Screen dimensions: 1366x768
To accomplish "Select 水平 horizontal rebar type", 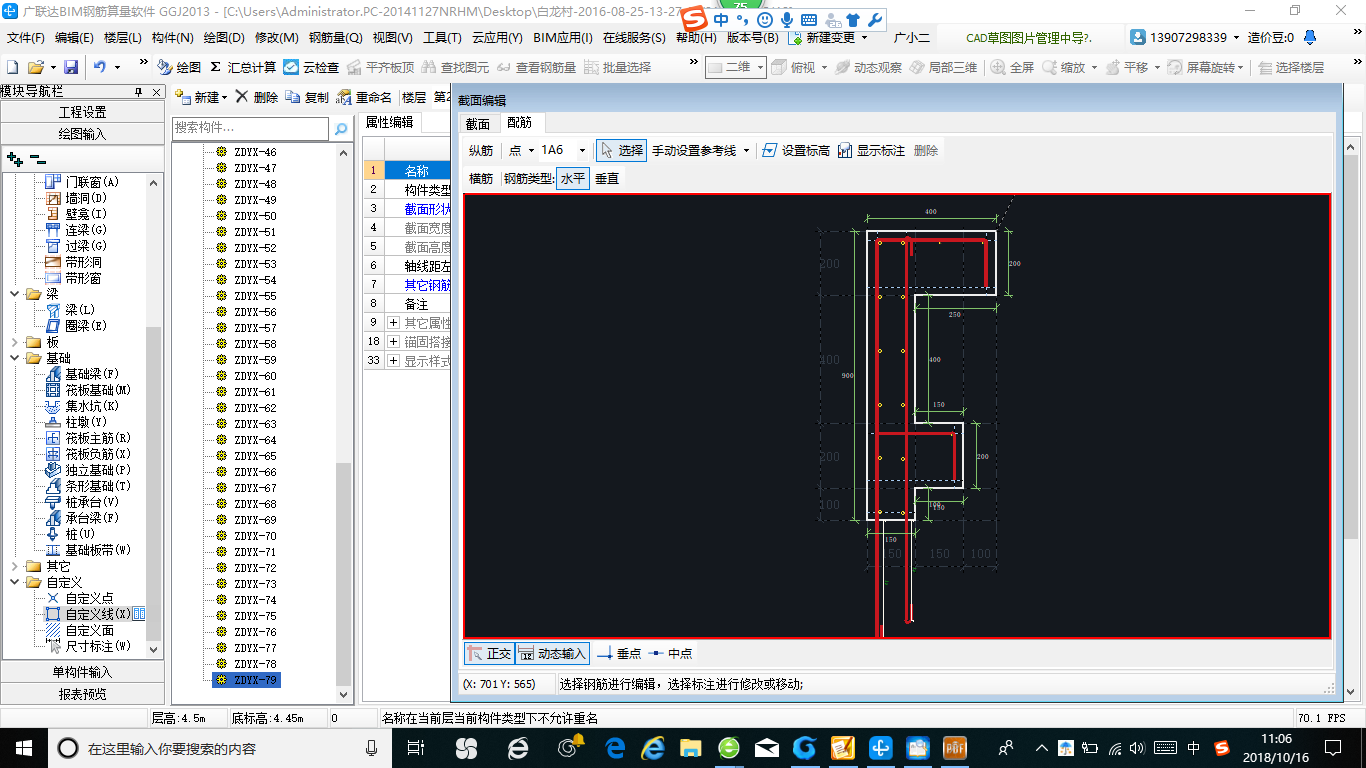I will point(573,178).
